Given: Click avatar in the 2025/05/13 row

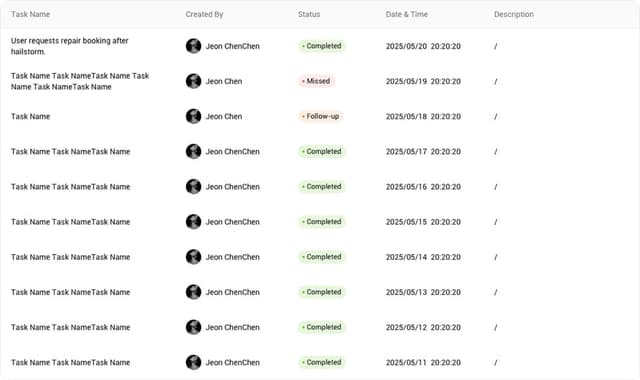Looking at the screenshot, I should (193, 292).
